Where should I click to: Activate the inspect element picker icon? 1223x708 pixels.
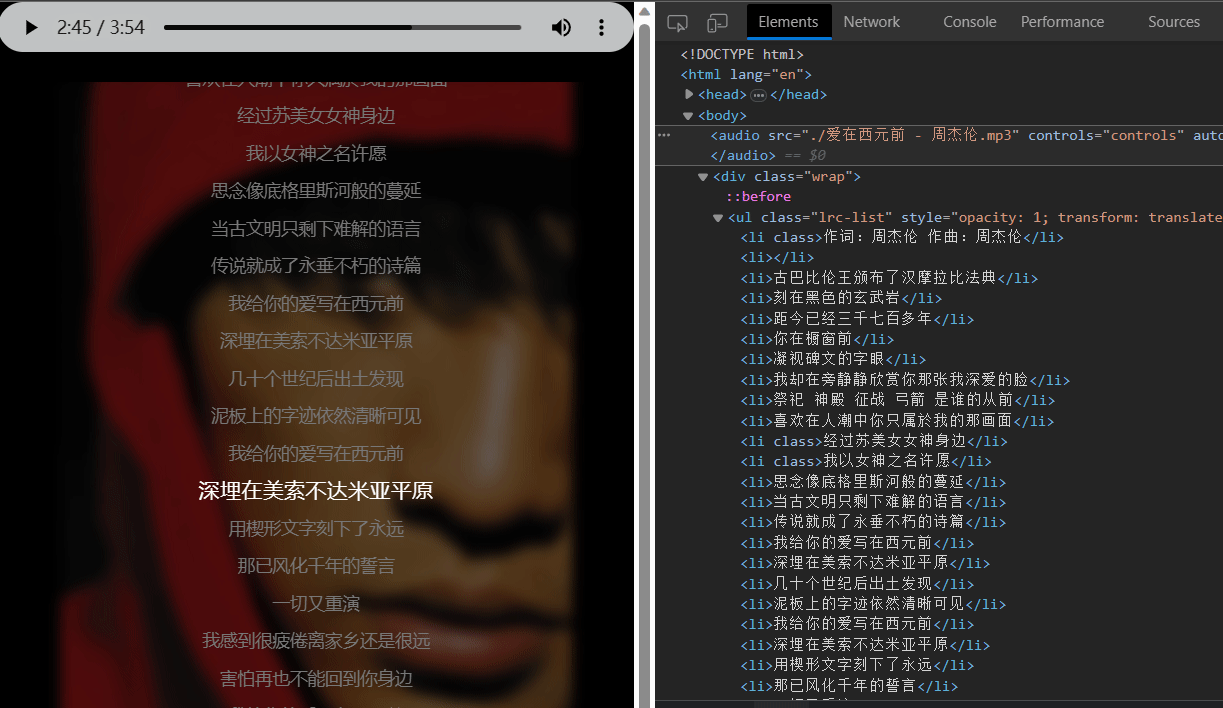pyautogui.click(x=677, y=22)
